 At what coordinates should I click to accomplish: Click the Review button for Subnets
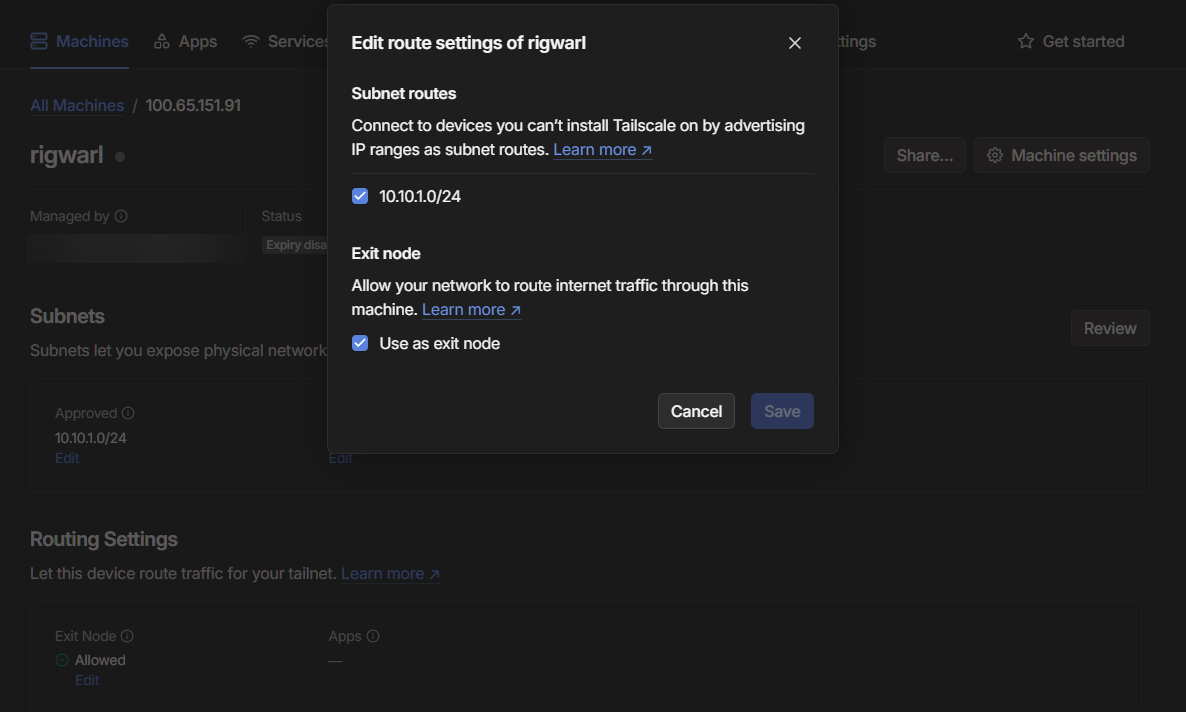click(x=1109, y=328)
